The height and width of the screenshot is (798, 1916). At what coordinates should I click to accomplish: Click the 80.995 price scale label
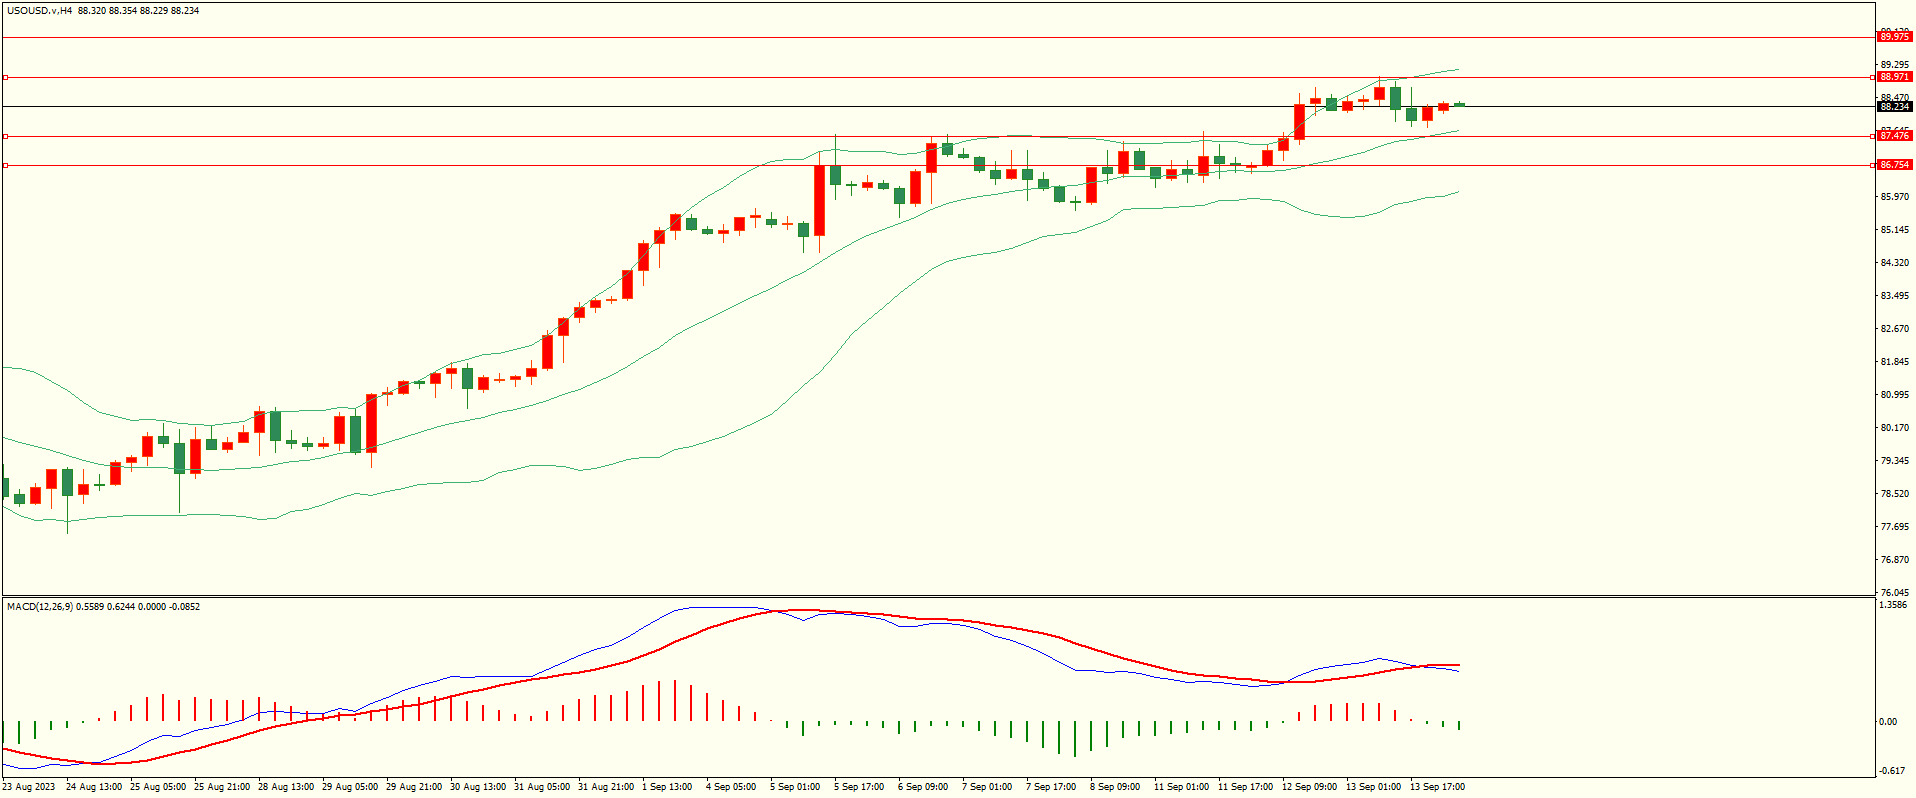click(1894, 395)
